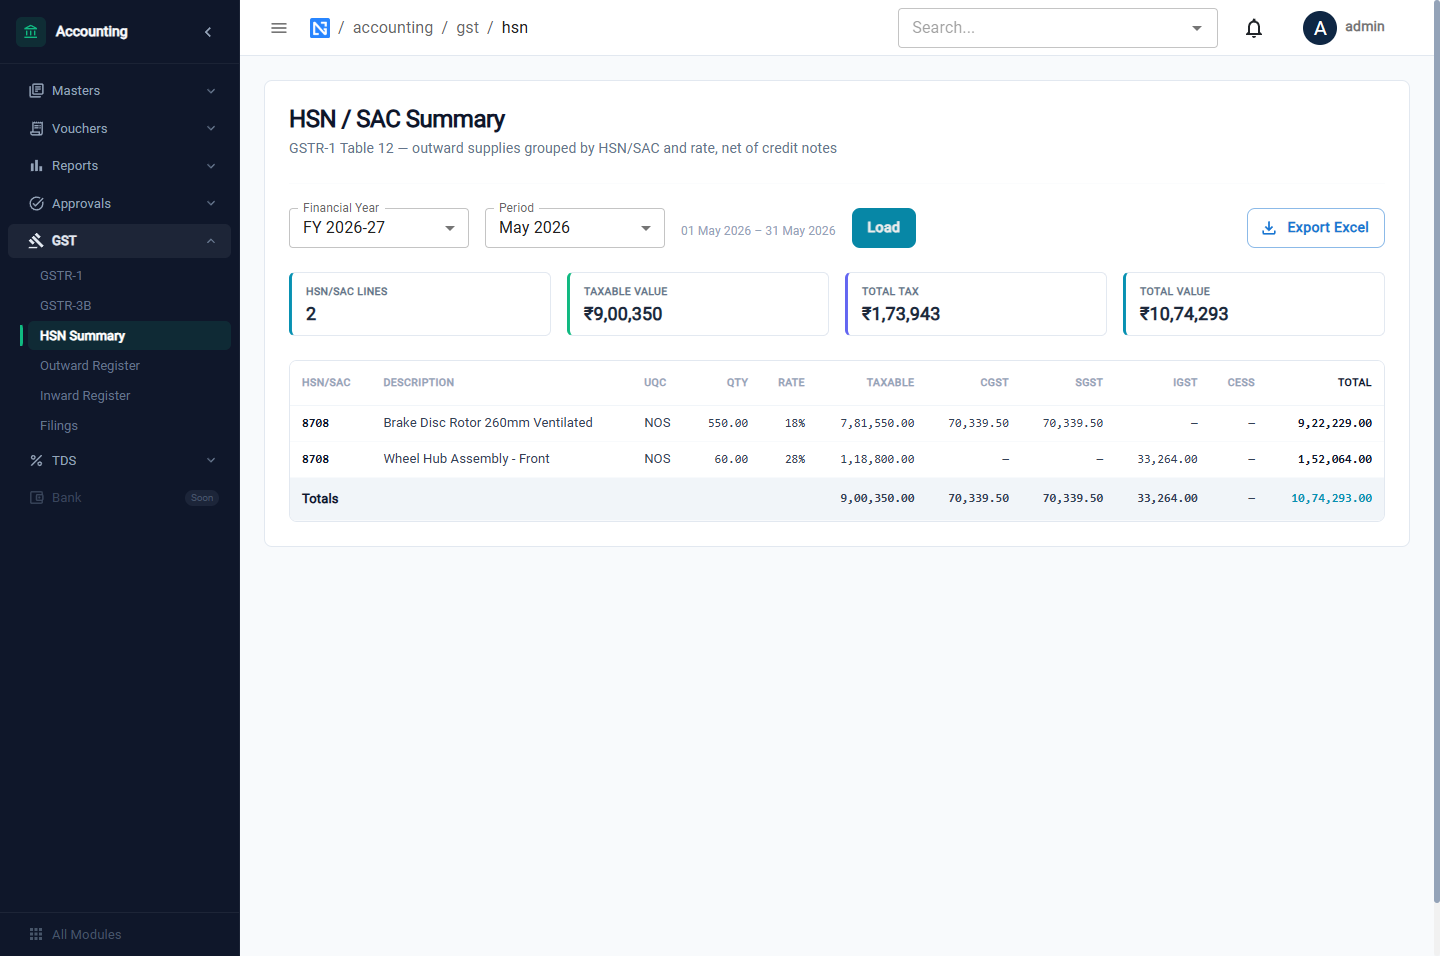
Task: Click the Masters sidebar icon
Action: tap(37, 91)
